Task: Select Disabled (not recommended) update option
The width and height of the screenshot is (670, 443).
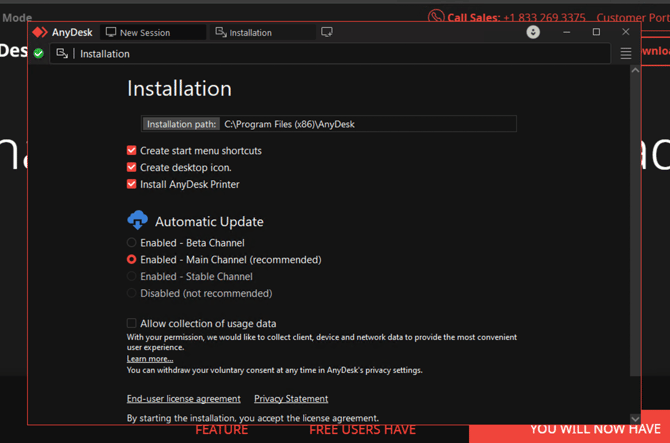Action: click(x=132, y=293)
